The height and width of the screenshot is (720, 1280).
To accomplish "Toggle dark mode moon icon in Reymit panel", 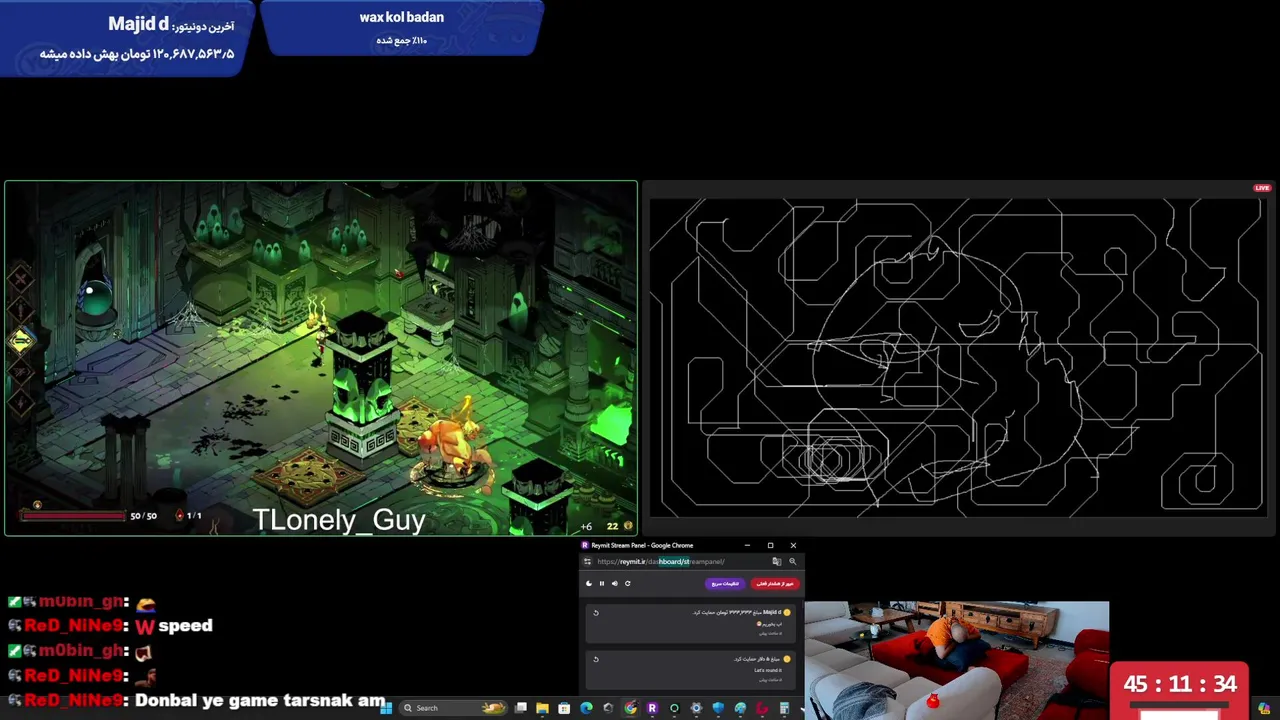I will click(588, 583).
